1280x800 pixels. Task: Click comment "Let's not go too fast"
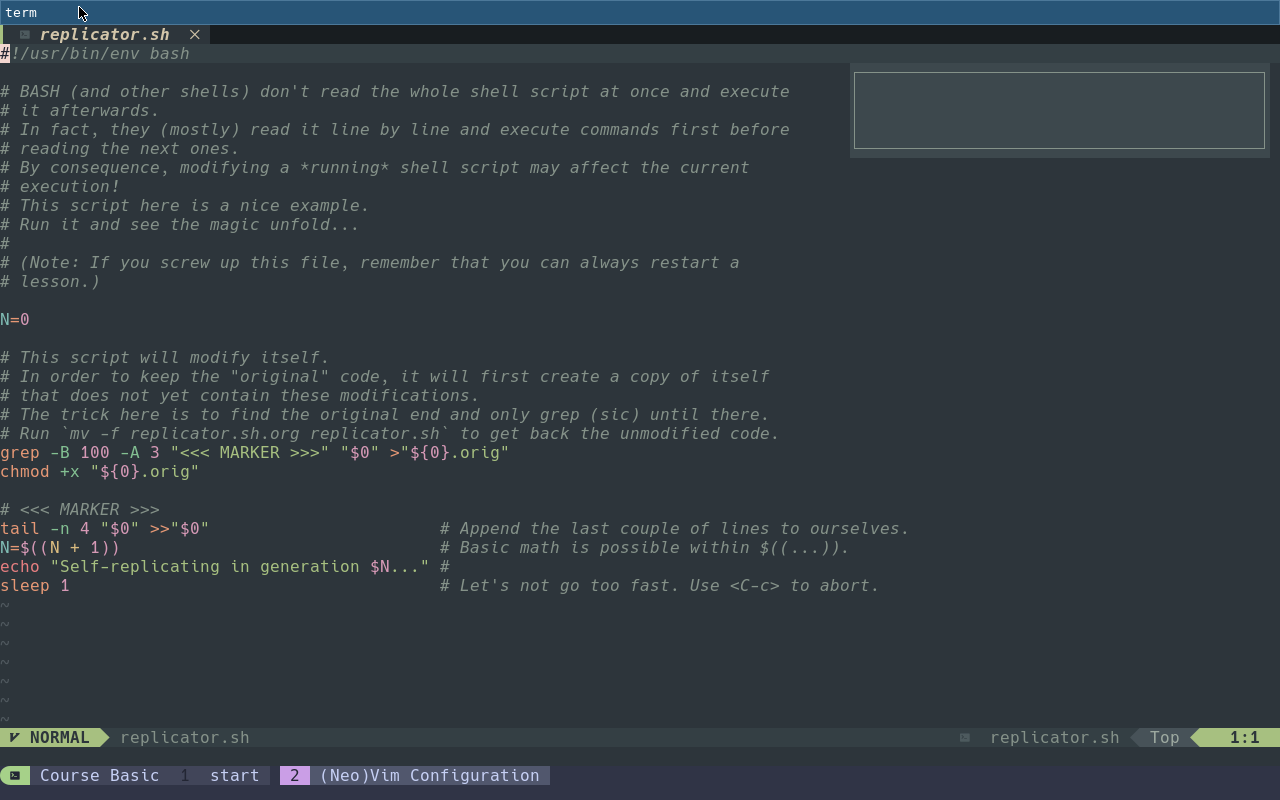pyautogui.click(x=660, y=585)
